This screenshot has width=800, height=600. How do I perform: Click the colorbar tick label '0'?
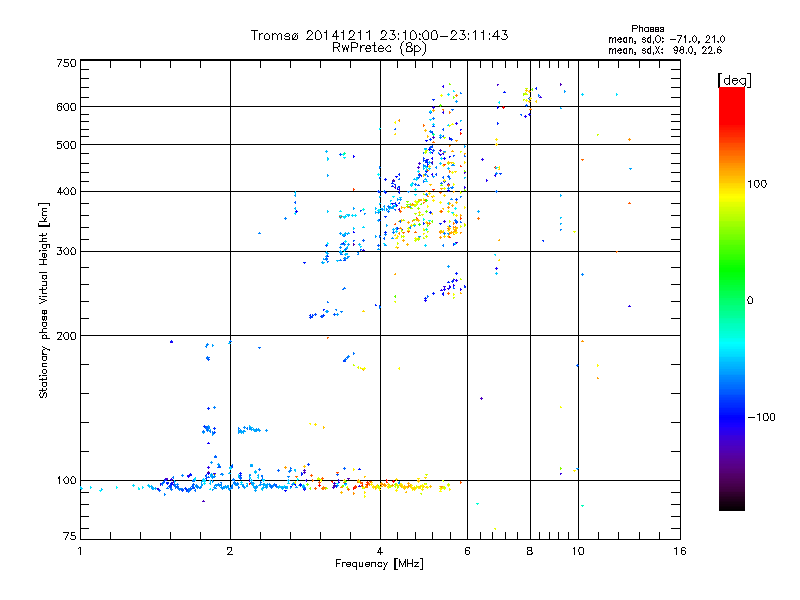coord(750,301)
